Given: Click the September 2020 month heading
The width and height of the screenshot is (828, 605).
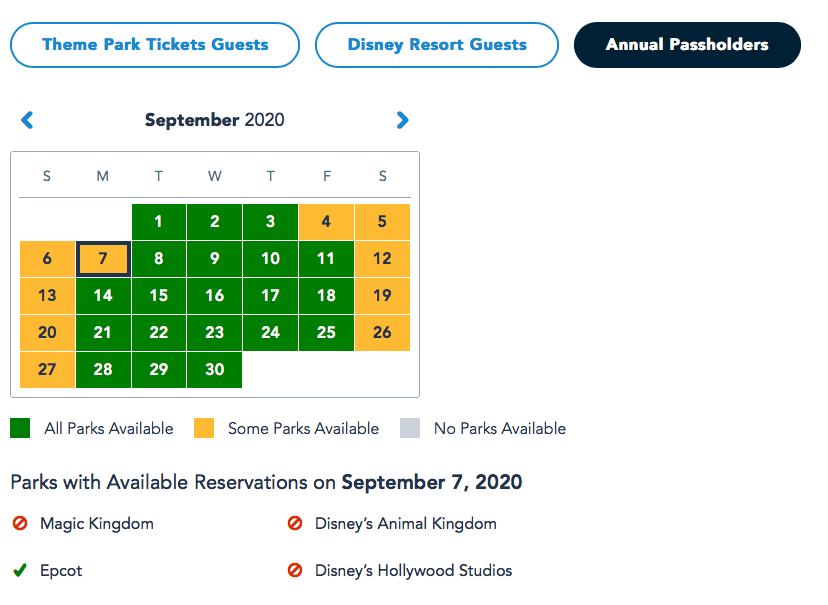Looking at the screenshot, I should tap(214, 121).
